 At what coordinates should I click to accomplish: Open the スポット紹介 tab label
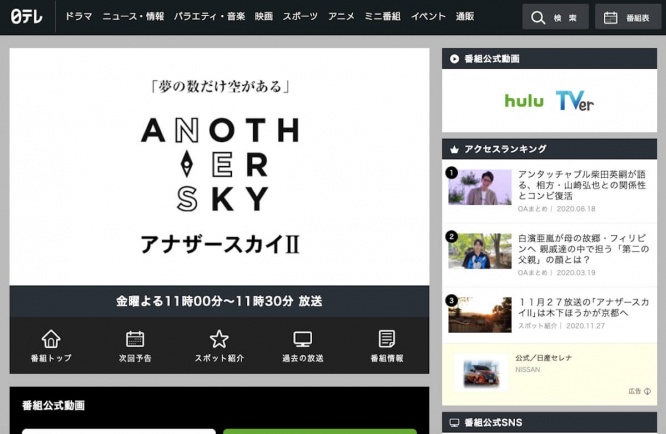[x=219, y=358]
